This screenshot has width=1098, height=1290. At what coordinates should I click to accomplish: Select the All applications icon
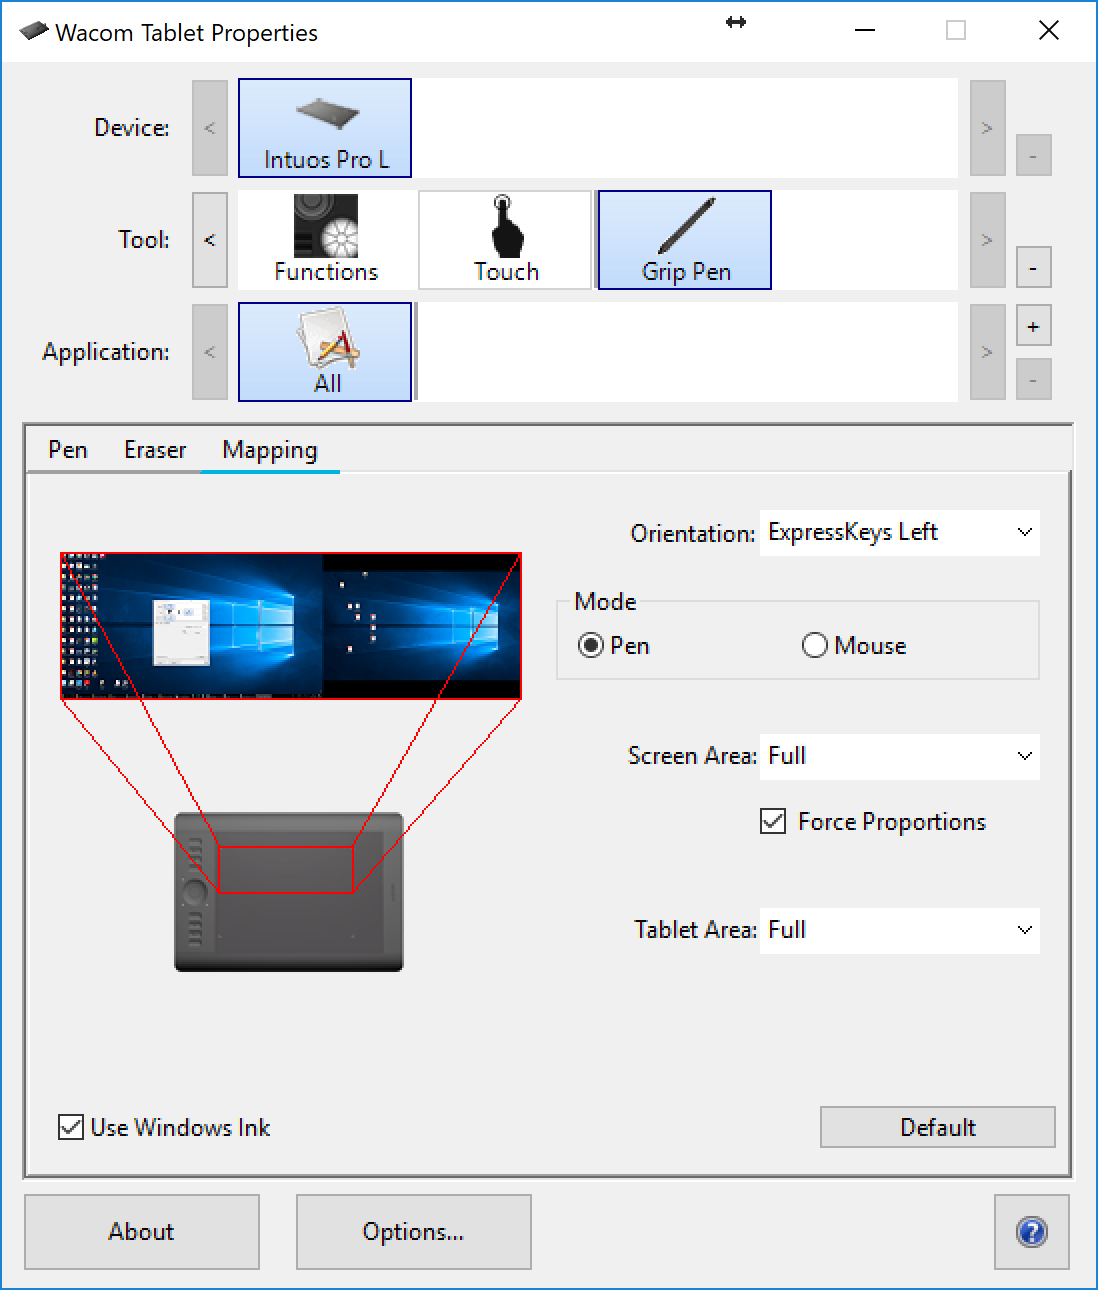pos(325,352)
